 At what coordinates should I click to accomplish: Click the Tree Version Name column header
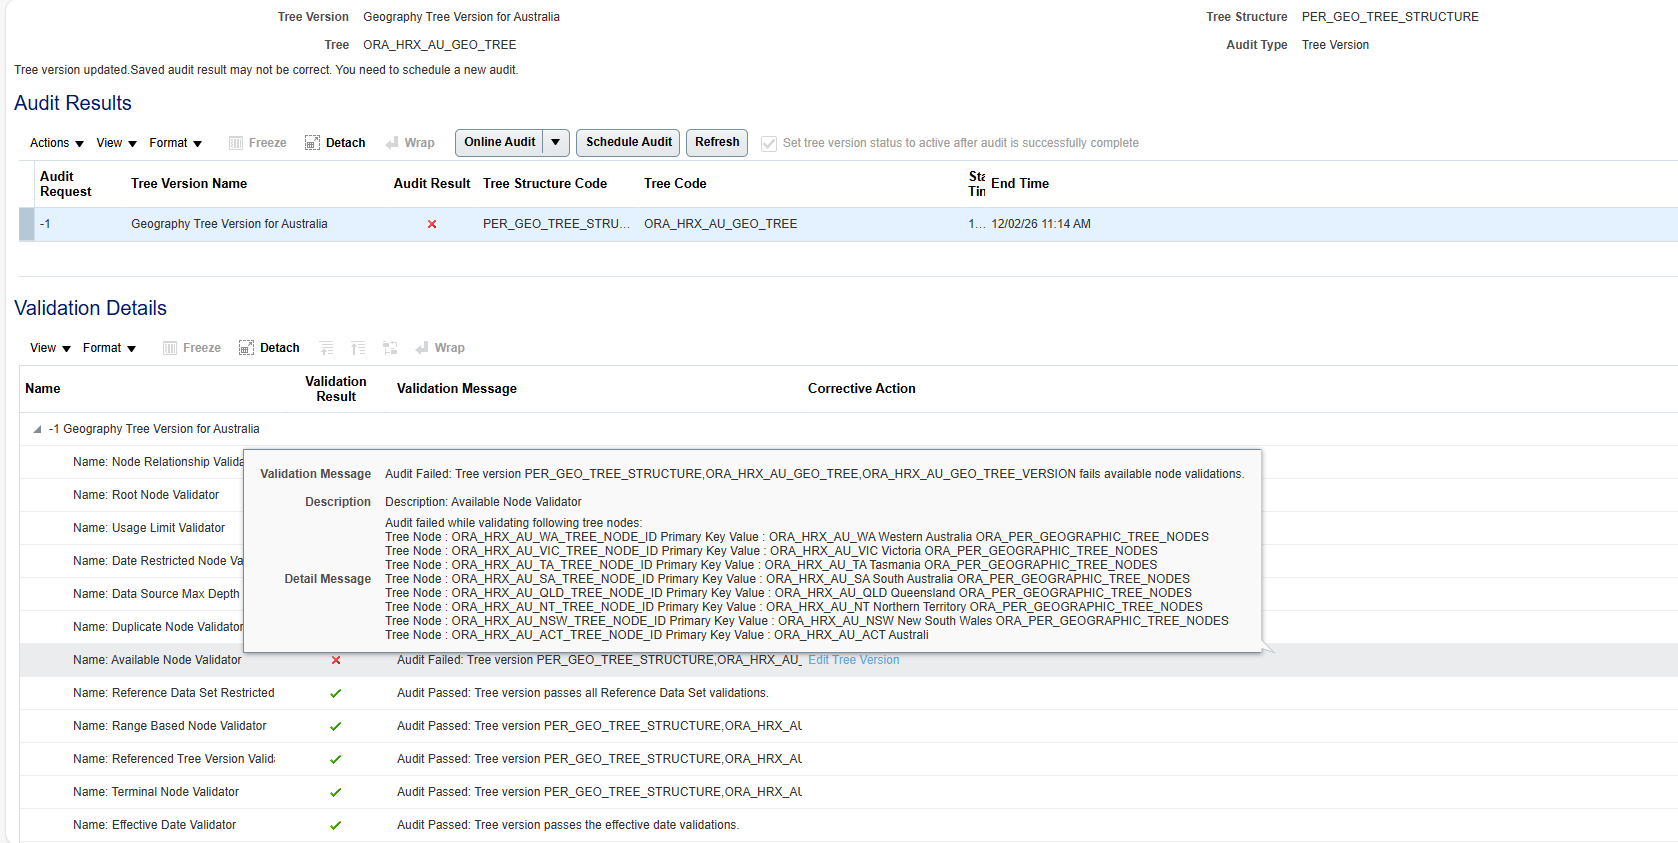[x=189, y=184]
